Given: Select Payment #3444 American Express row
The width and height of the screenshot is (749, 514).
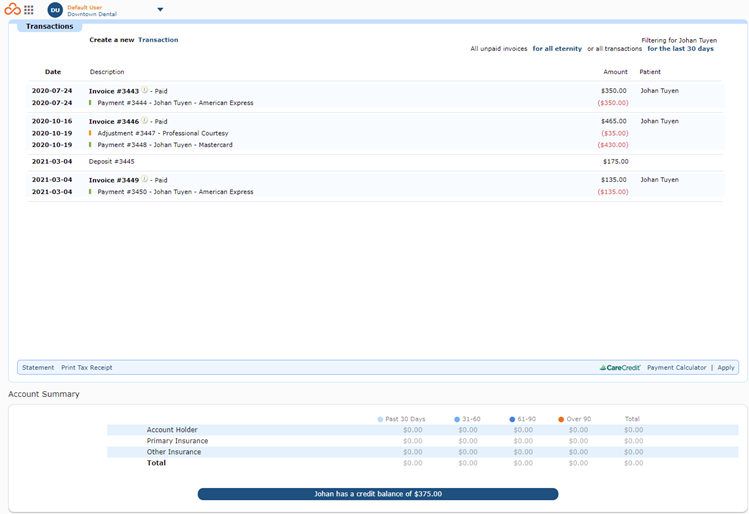Looking at the screenshot, I should tap(376, 103).
